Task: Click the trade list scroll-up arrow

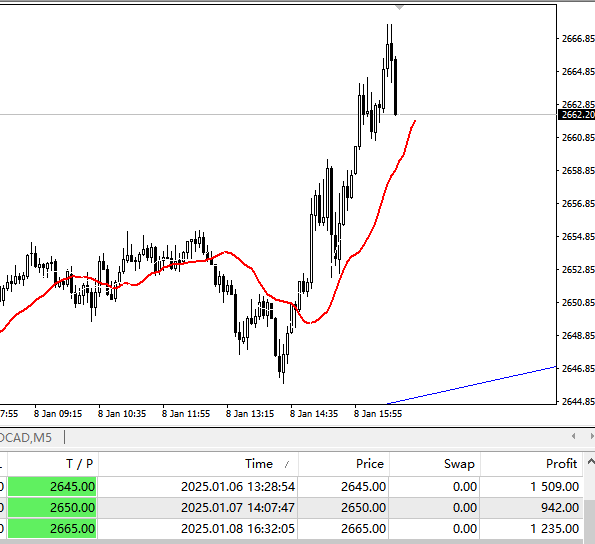Action: click(x=591, y=462)
